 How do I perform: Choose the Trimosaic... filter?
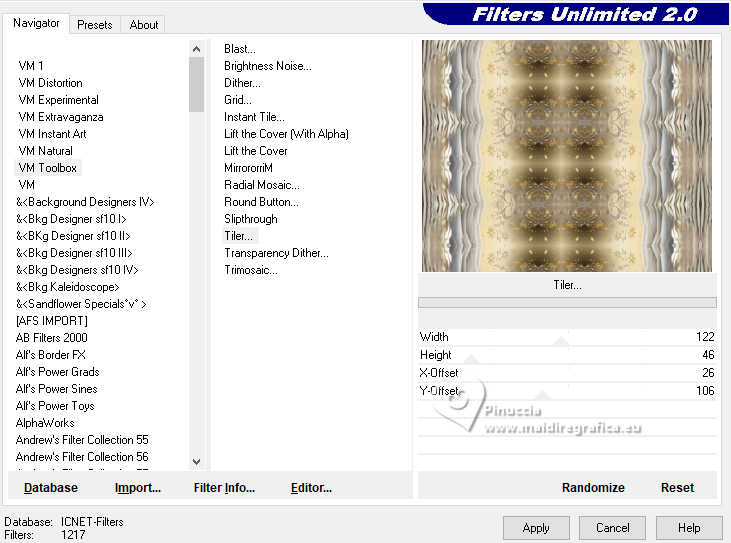point(251,270)
